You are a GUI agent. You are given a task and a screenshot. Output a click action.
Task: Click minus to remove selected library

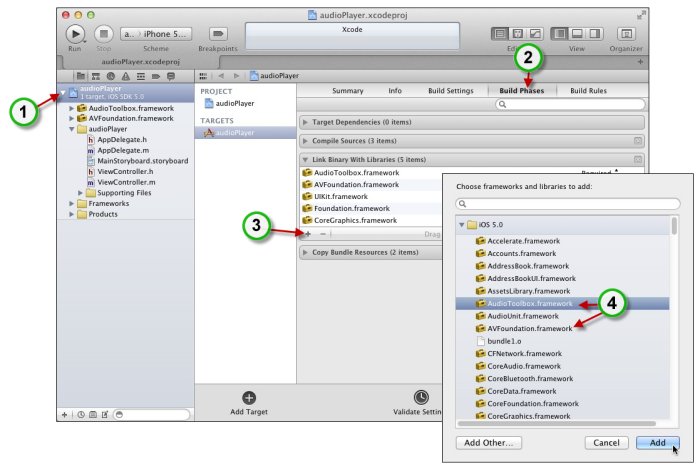click(323, 233)
